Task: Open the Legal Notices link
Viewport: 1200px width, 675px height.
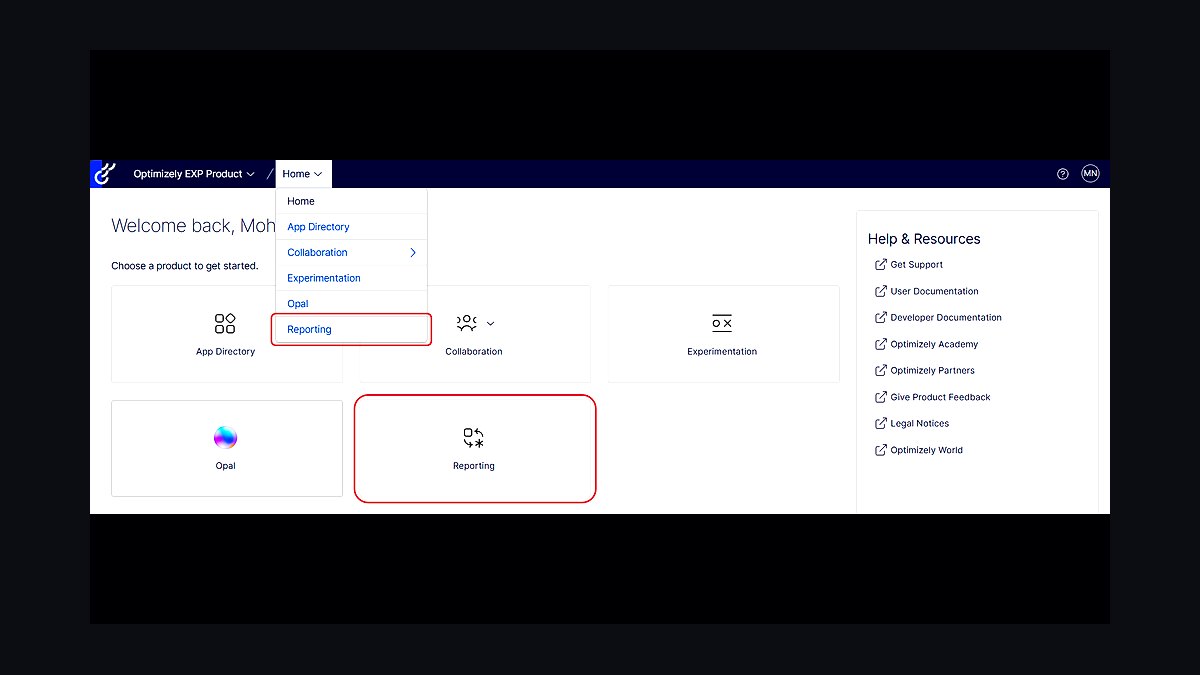Action: coord(920,424)
